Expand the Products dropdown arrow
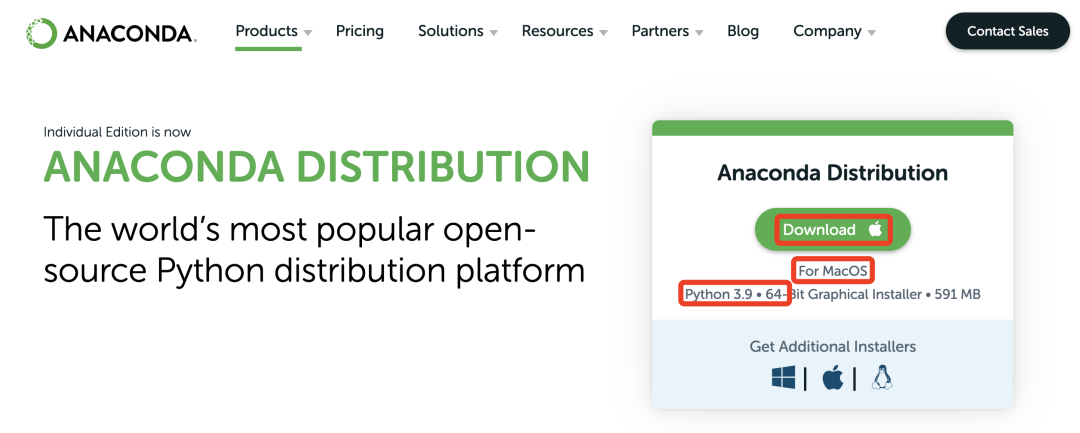Viewport: 1080px width, 433px height. tap(308, 33)
